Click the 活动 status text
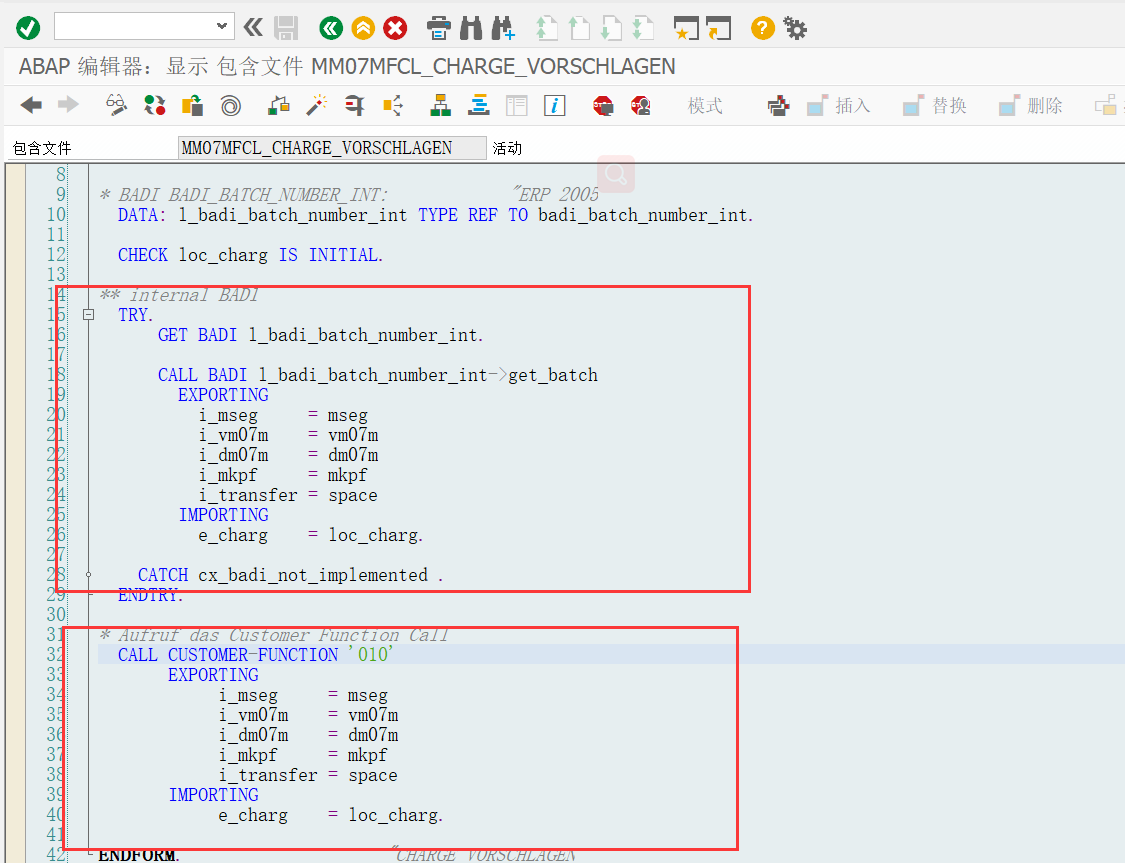This screenshot has height=863, width=1125. (x=507, y=148)
